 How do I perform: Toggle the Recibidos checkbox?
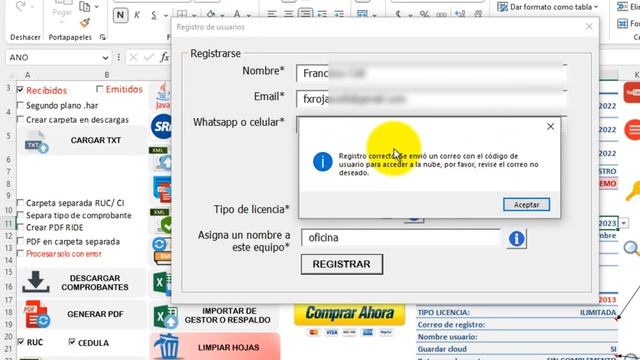(x=20, y=89)
